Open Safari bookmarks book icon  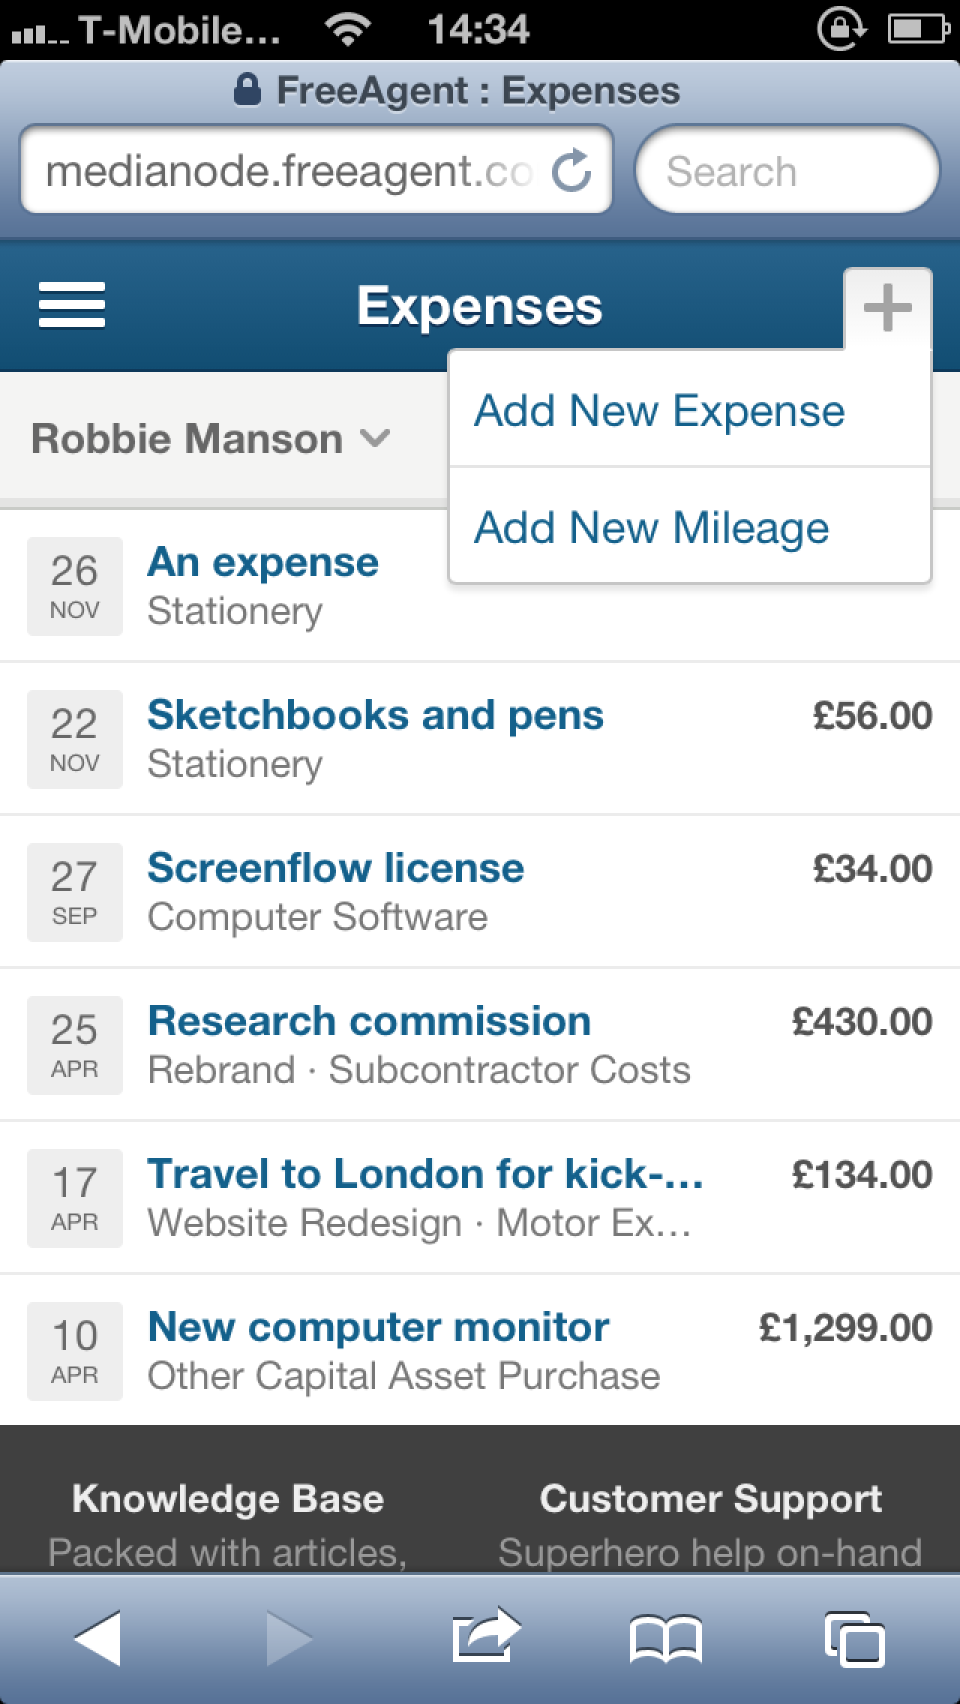(666, 1640)
